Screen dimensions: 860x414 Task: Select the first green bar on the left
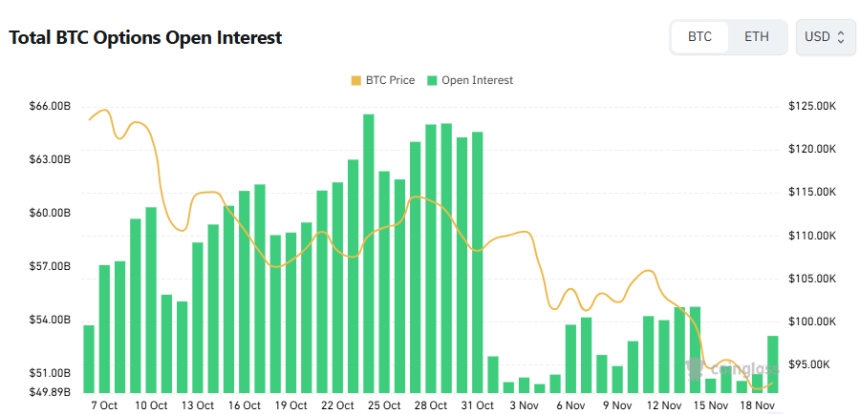click(89, 358)
